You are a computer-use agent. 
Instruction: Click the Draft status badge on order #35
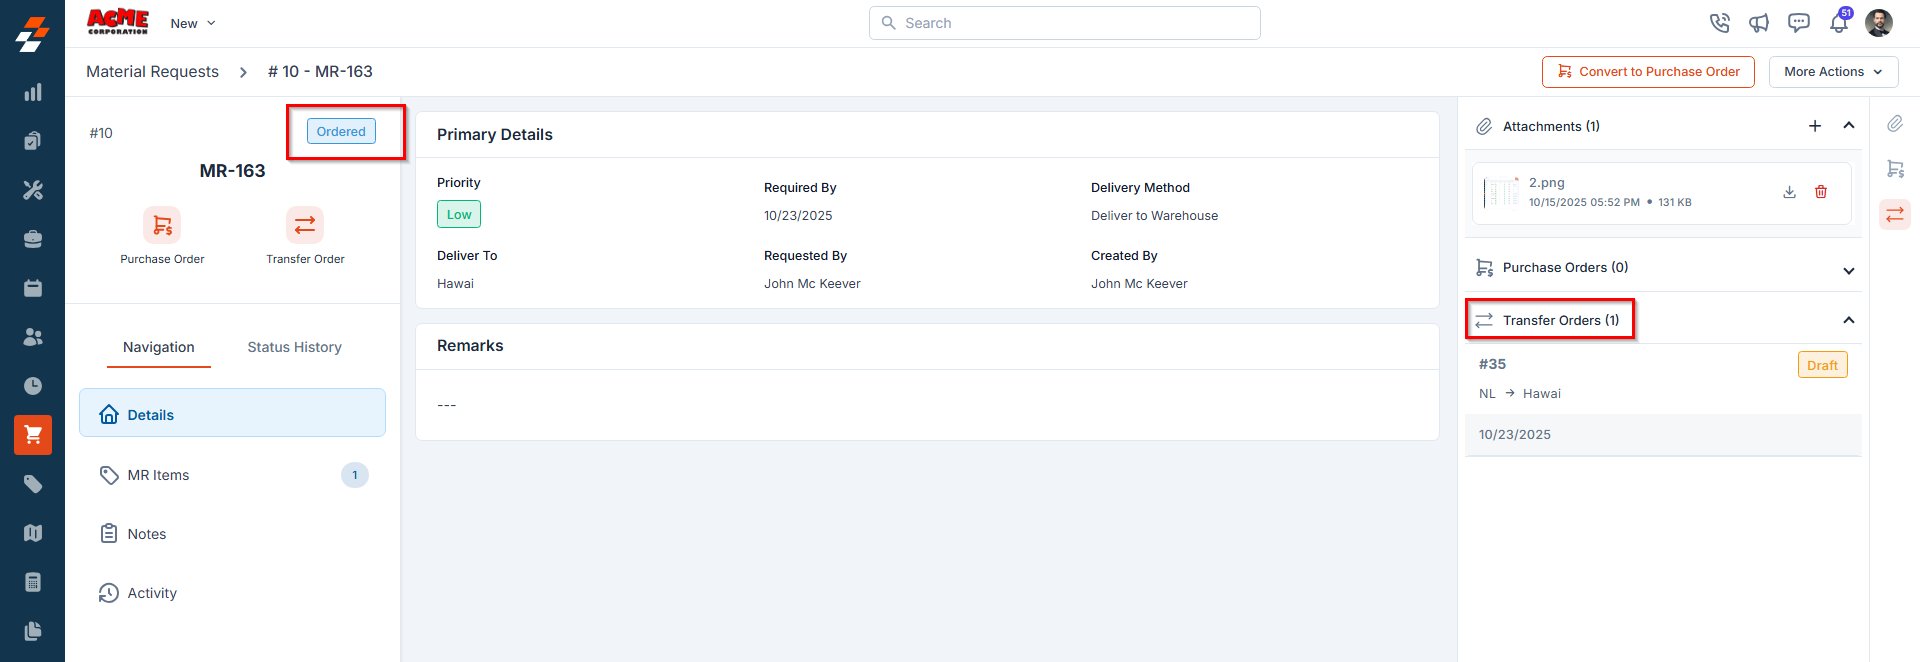pyautogui.click(x=1822, y=365)
